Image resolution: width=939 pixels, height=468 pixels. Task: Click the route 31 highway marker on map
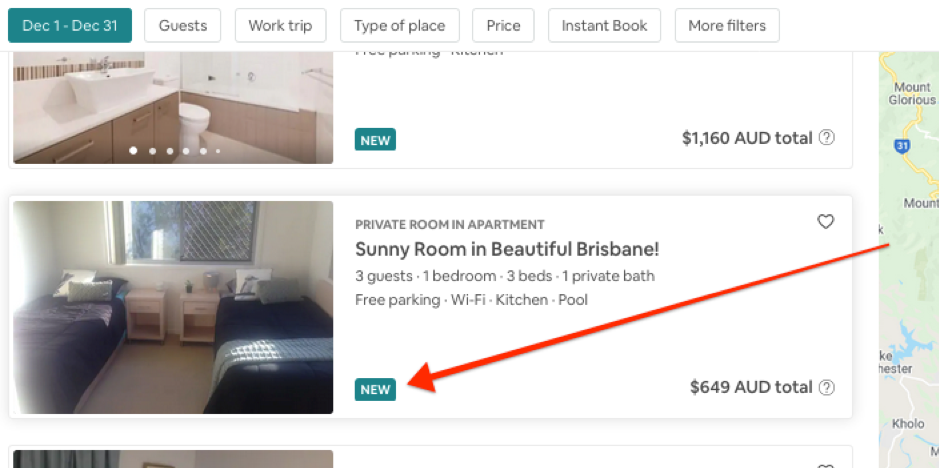tap(900, 145)
